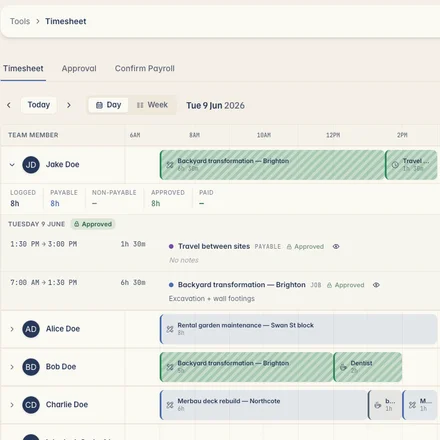
Task: Click Approved lock status on Backyard transformation entry
Action: click(x=346, y=285)
